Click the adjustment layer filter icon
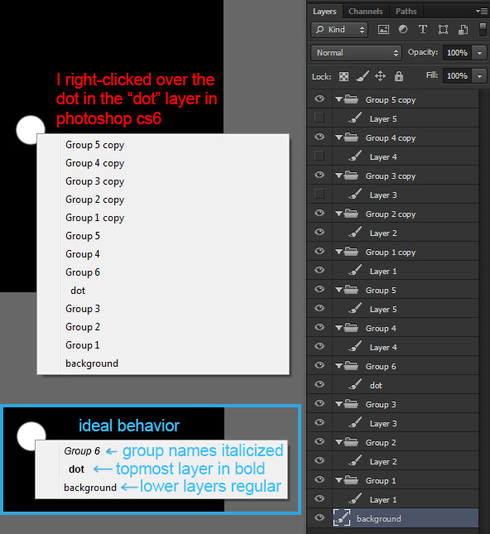The image size is (490, 534). (x=403, y=29)
